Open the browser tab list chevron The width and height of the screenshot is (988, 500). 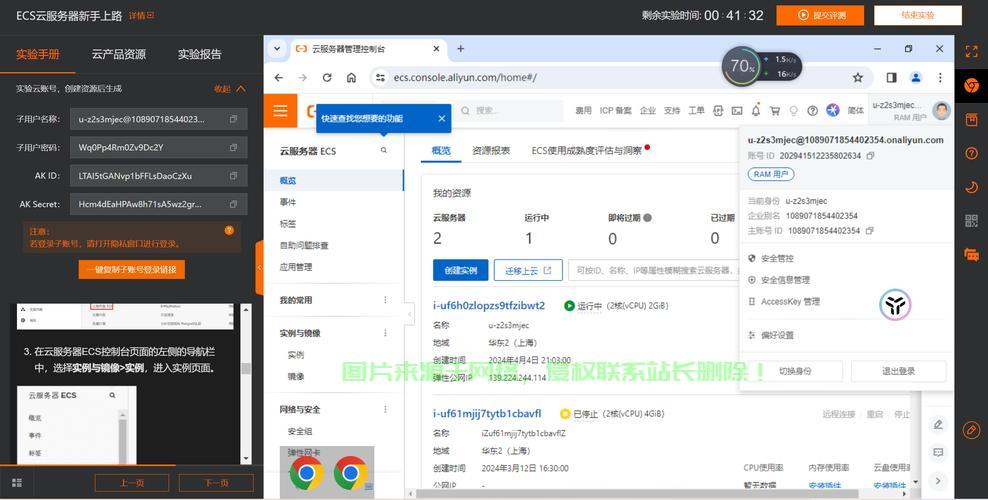(277, 48)
